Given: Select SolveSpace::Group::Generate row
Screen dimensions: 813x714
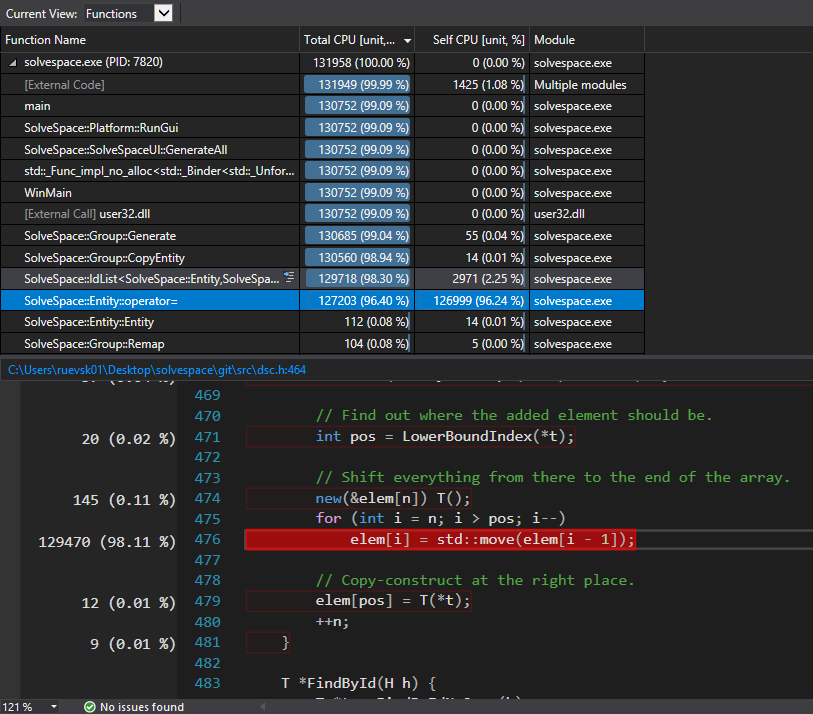Looking at the screenshot, I should [x=323, y=235].
